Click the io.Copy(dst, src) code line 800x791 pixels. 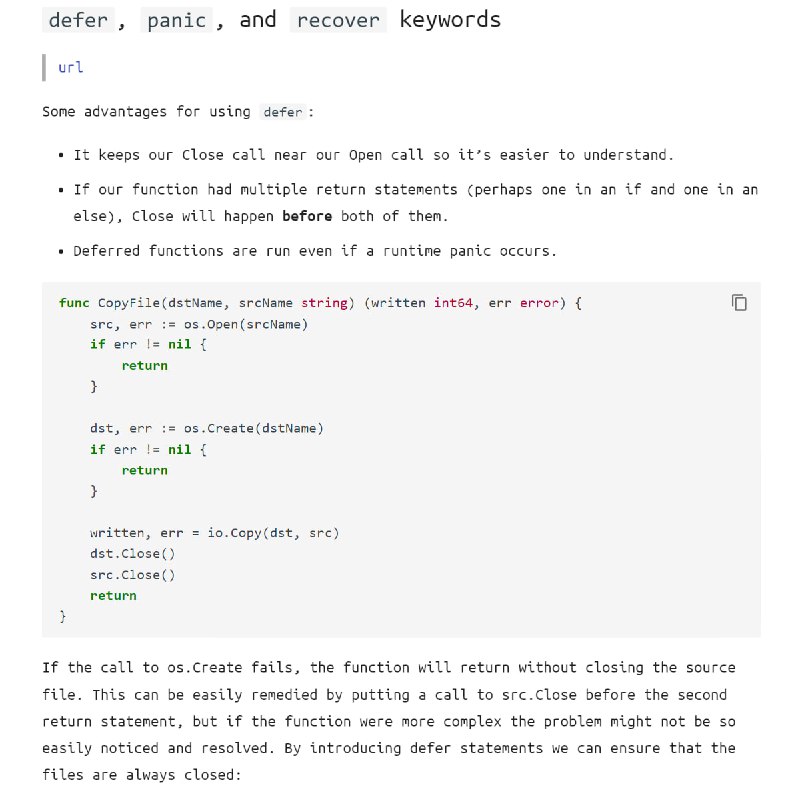pyautogui.click(x=214, y=533)
